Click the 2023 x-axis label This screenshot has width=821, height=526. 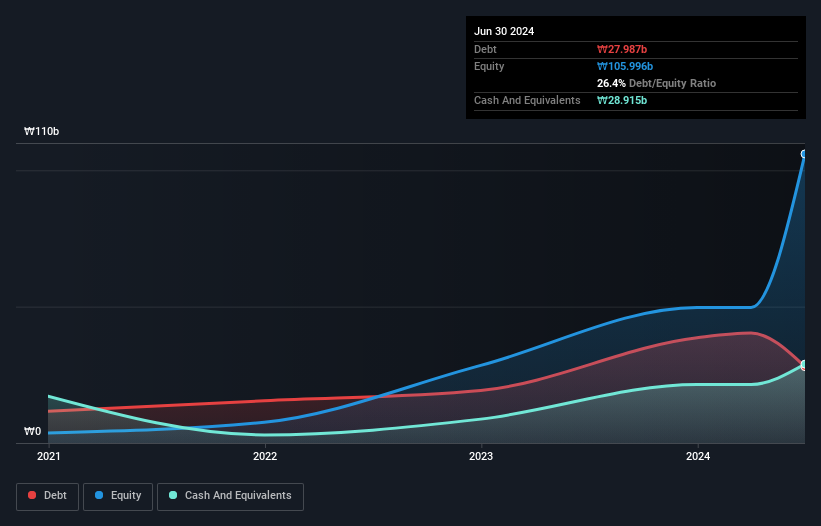(481, 456)
